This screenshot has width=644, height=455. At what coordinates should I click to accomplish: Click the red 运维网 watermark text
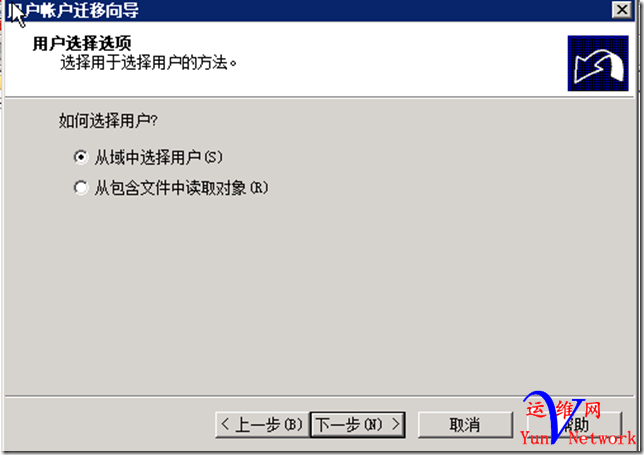564,409
